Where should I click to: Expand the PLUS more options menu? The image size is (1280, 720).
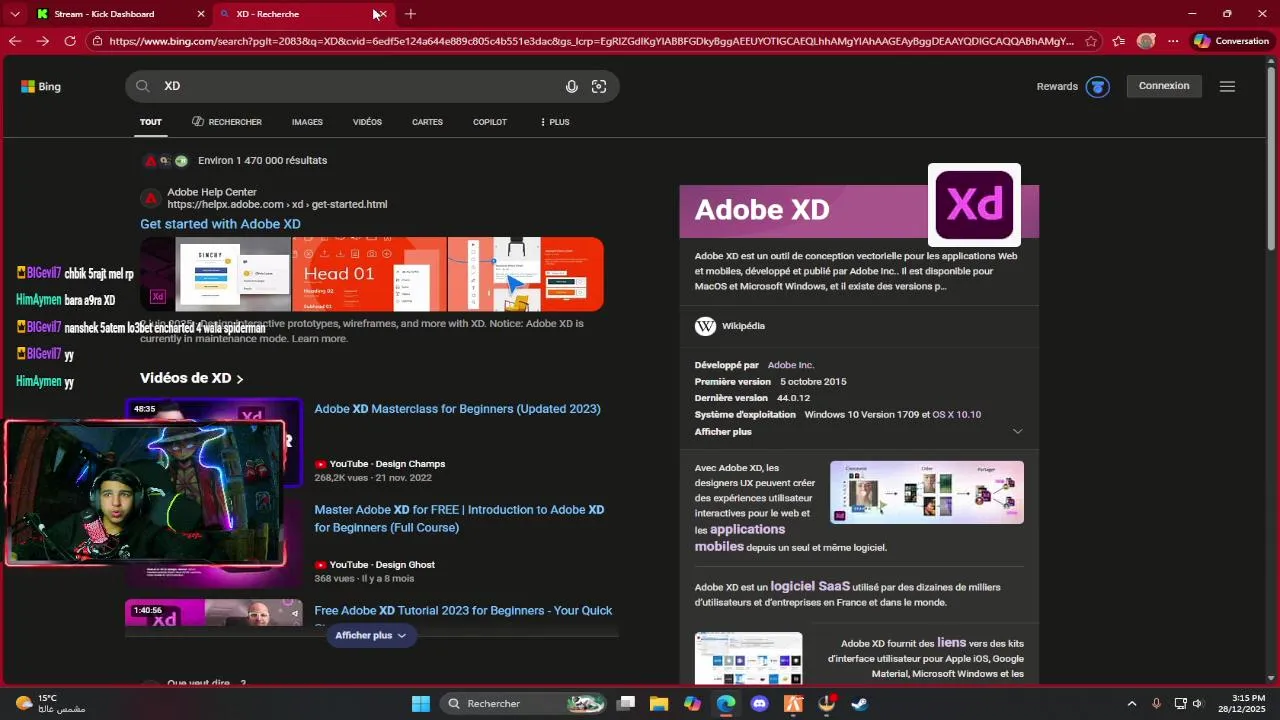pos(555,122)
